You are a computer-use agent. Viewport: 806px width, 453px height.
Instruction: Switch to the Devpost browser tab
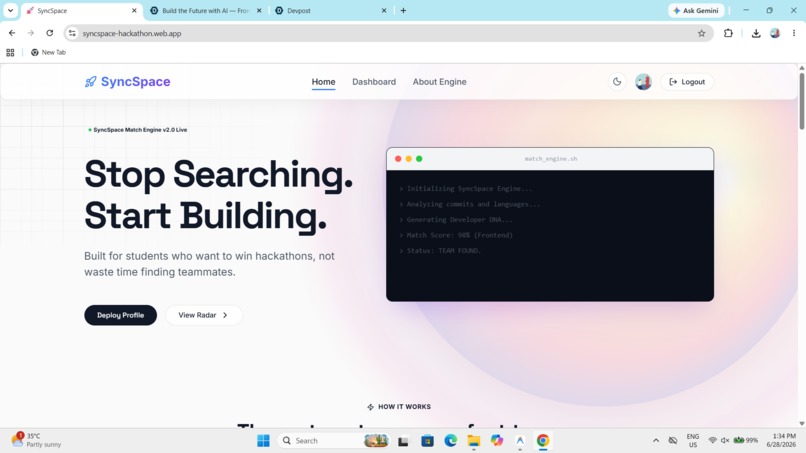(x=329, y=11)
